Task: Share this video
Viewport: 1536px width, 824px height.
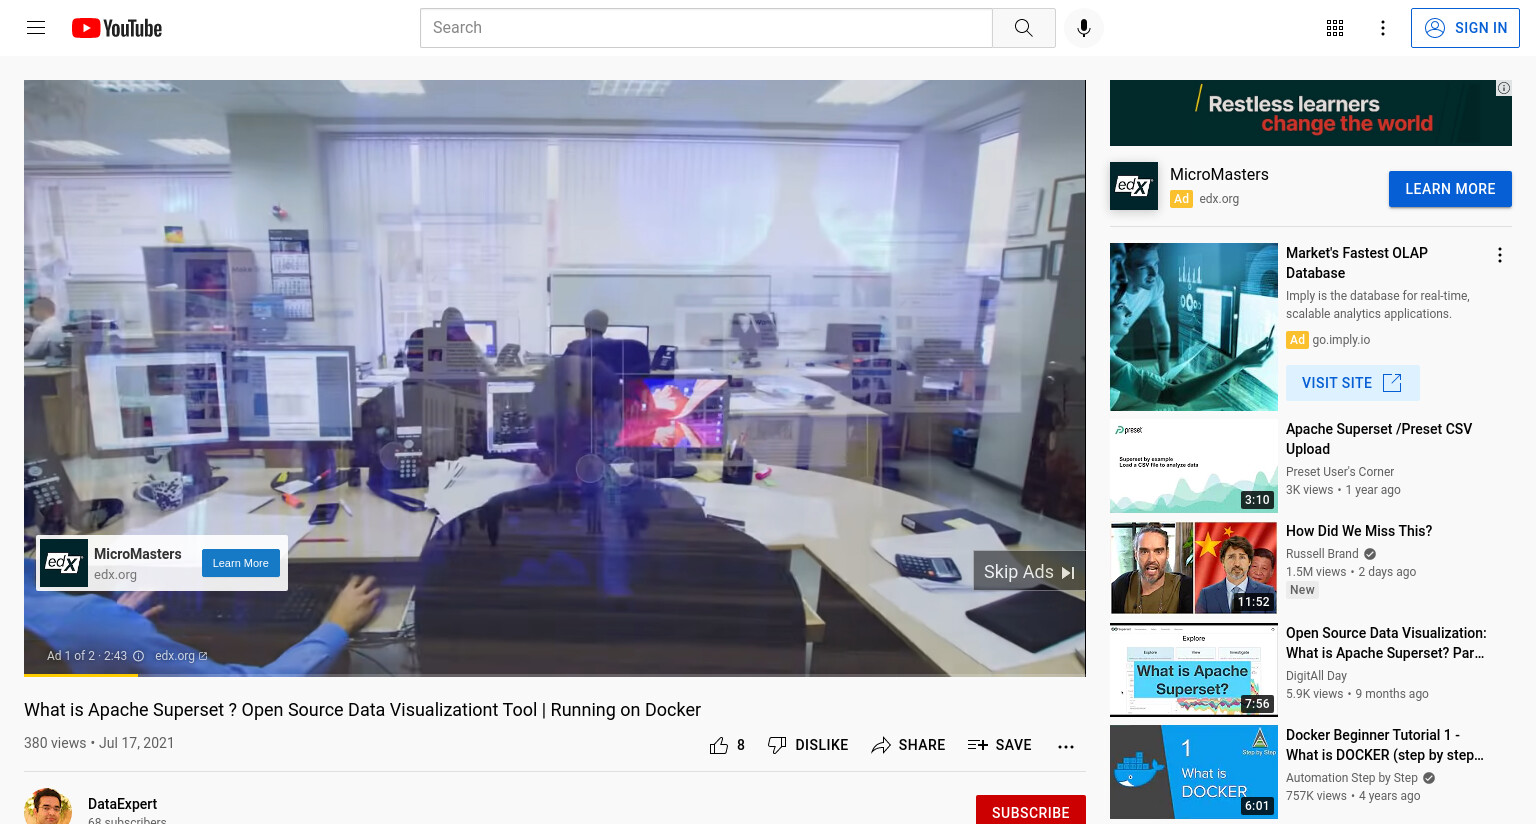Action: pyautogui.click(x=908, y=745)
